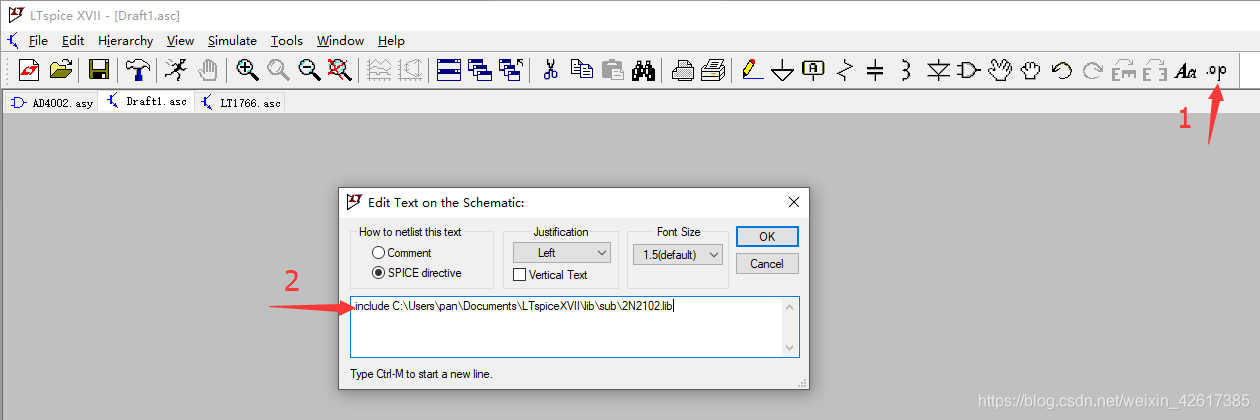The width and height of the screenshot is (1260, 420).
Task: Select the move hand tool
Action: (1000, 70)
